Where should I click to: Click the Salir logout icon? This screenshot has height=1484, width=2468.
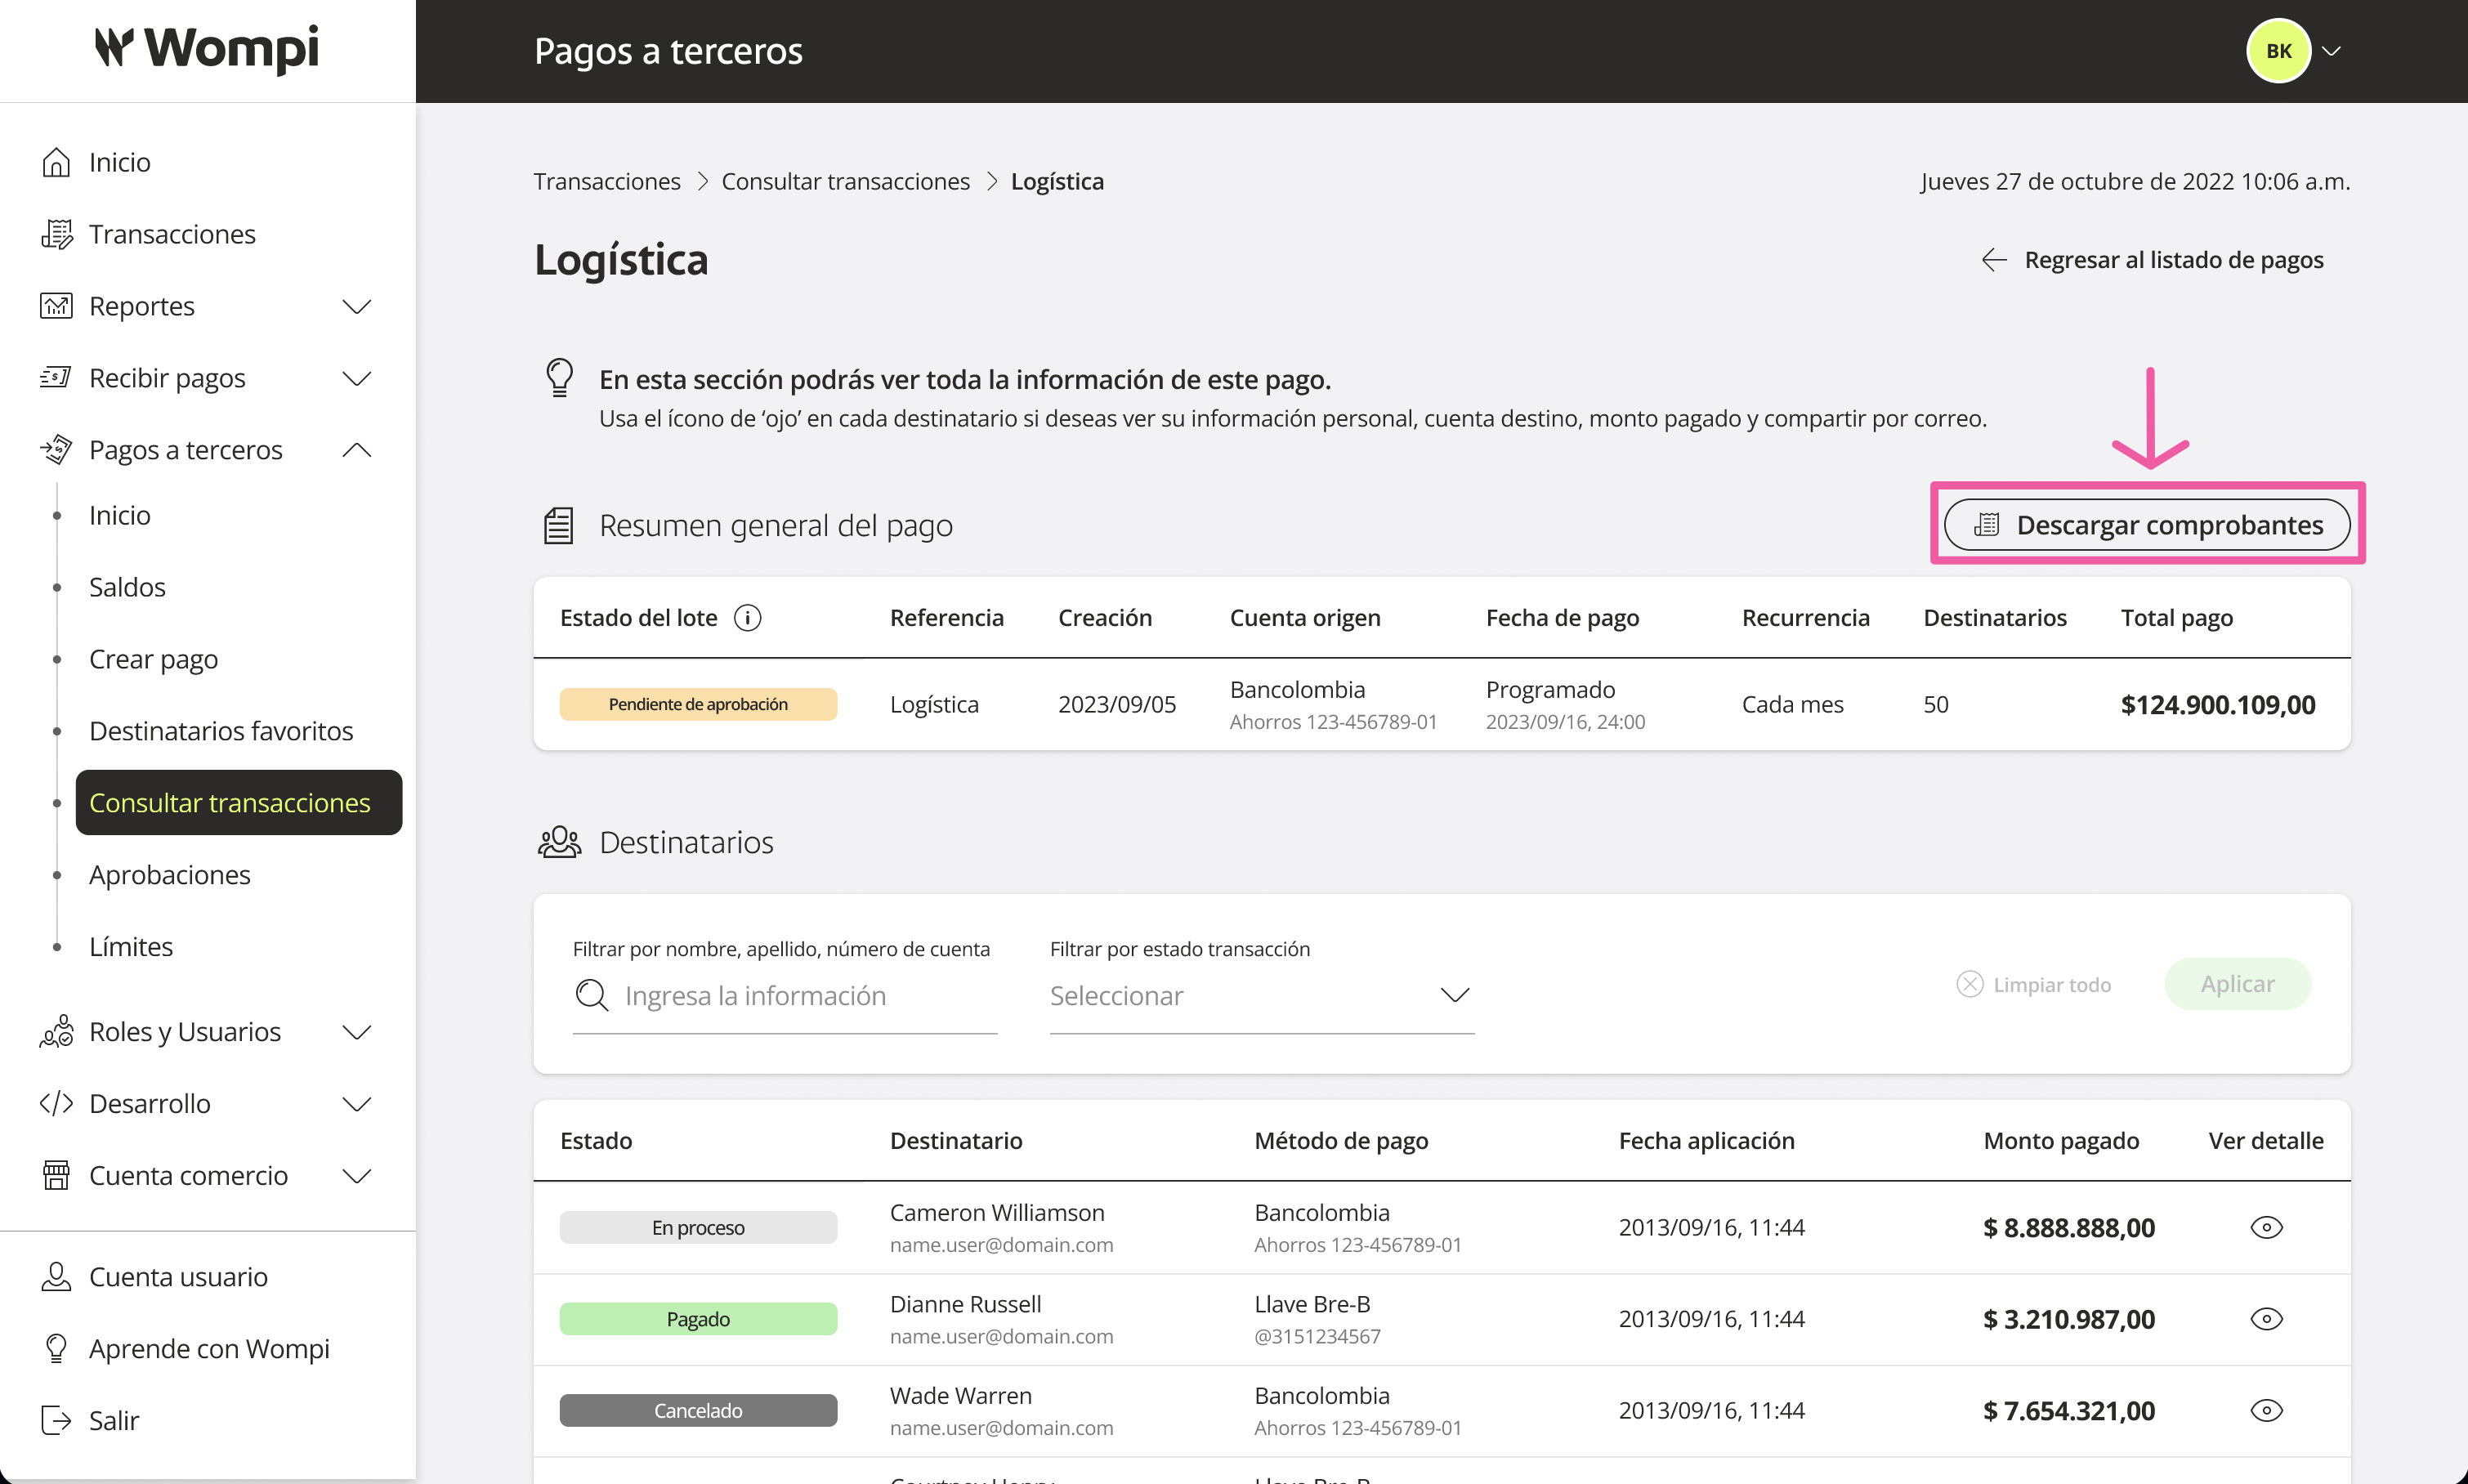pos(56,1421)
